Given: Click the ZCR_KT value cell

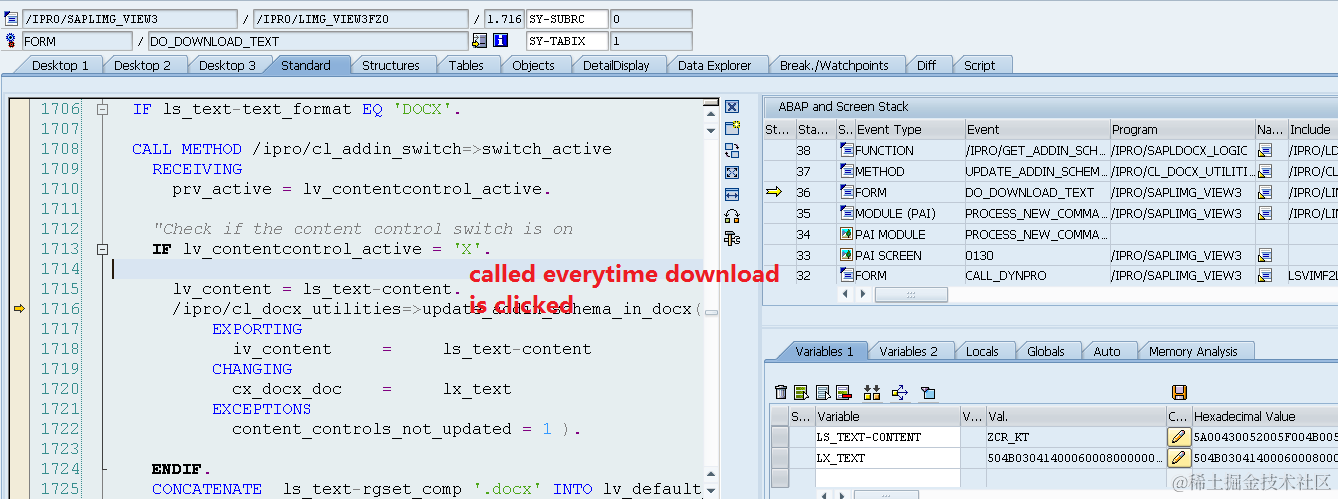Looking at the screenshot, I should tap(1075, 437).
